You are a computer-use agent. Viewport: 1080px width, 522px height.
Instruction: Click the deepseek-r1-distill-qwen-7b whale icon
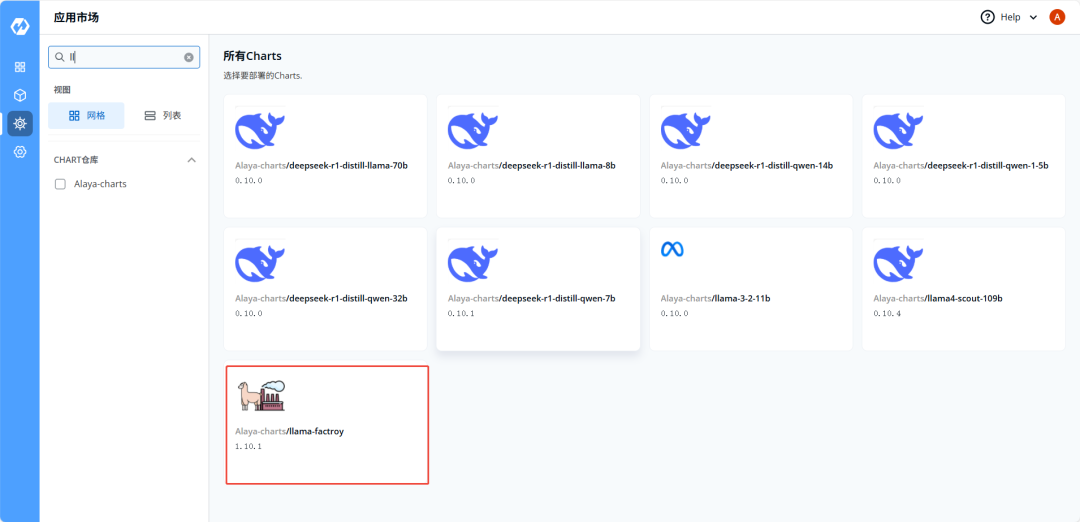coord(472,264)
